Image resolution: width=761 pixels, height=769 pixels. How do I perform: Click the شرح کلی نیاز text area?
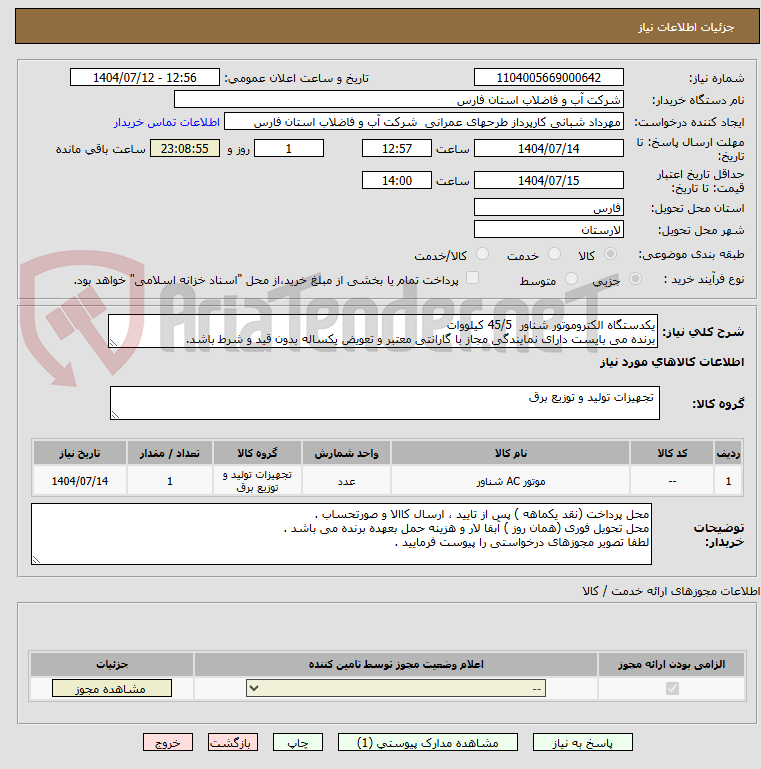(x=382, y=332)
